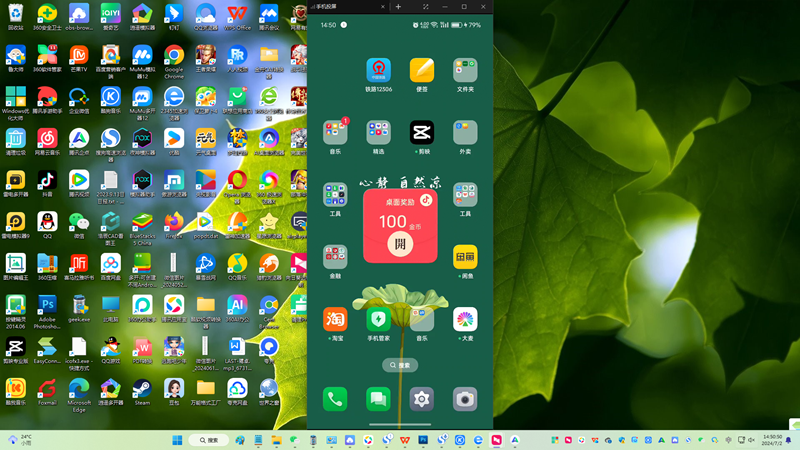Open WPS from the taskbar
Image resolution: width=800 pixels, height=450 pixels.
pyautogui.click(x=405, y=440)
